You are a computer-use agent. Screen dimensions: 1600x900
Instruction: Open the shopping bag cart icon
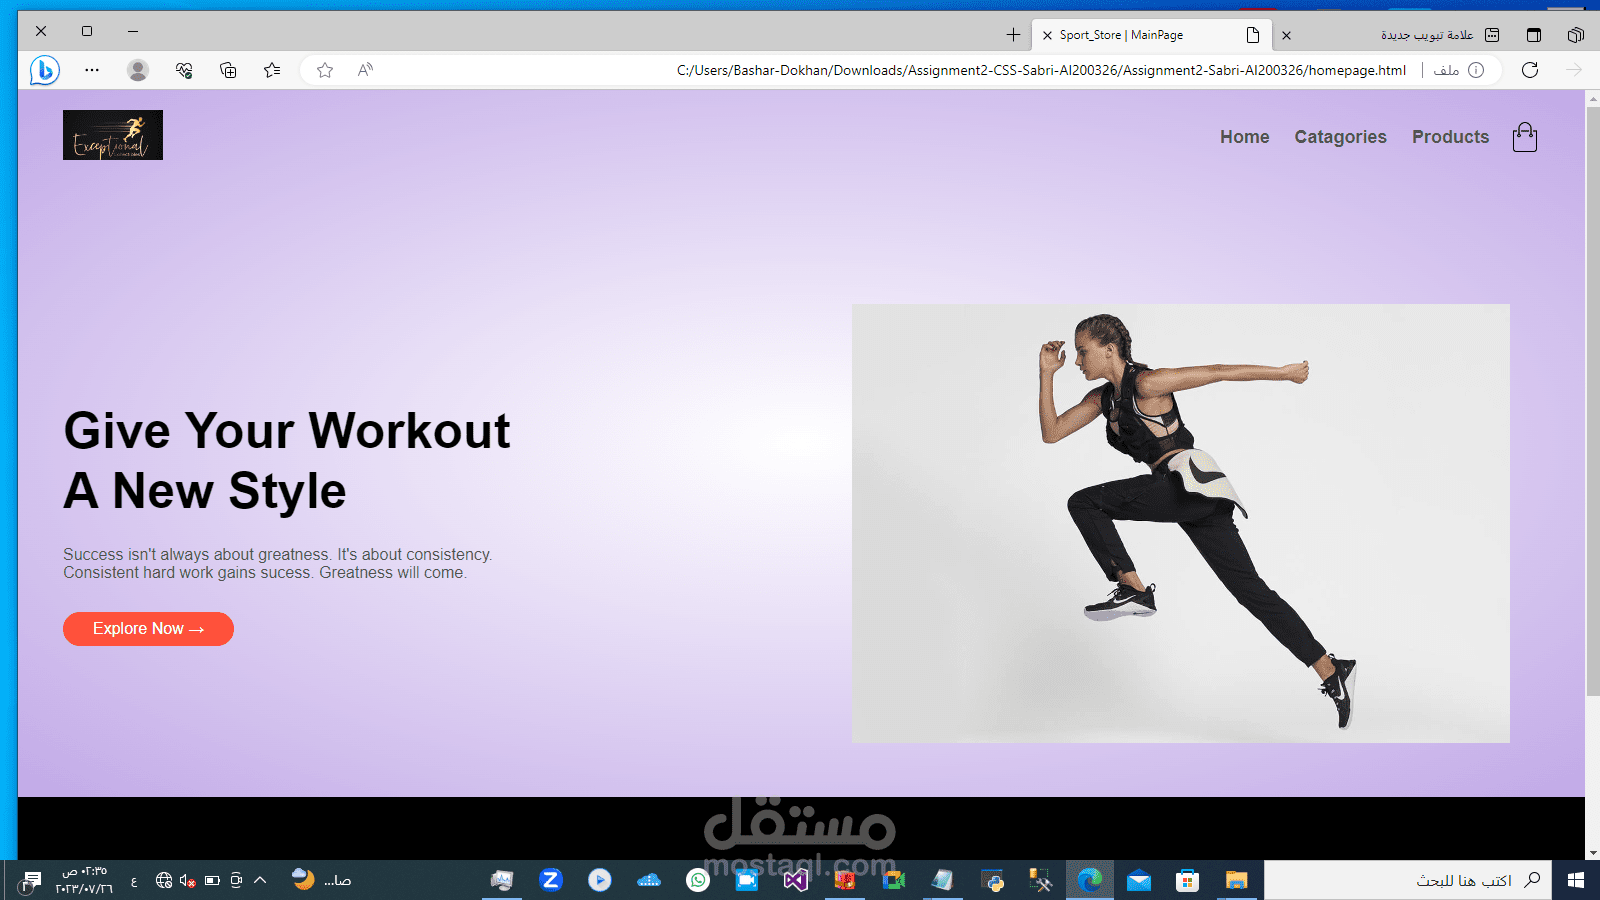click(x=1525, y=137)
